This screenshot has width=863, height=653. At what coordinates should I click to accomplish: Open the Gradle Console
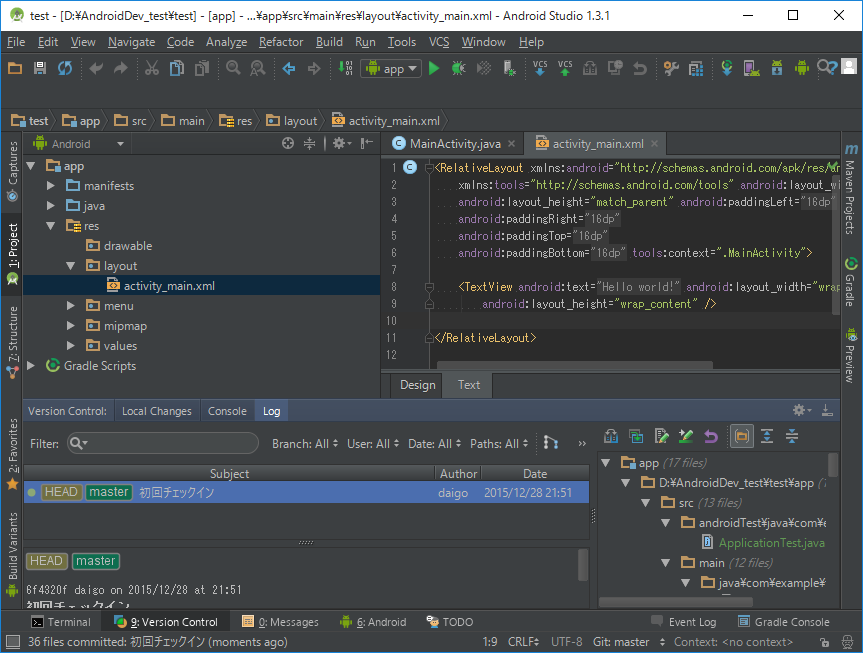point(784,622)
